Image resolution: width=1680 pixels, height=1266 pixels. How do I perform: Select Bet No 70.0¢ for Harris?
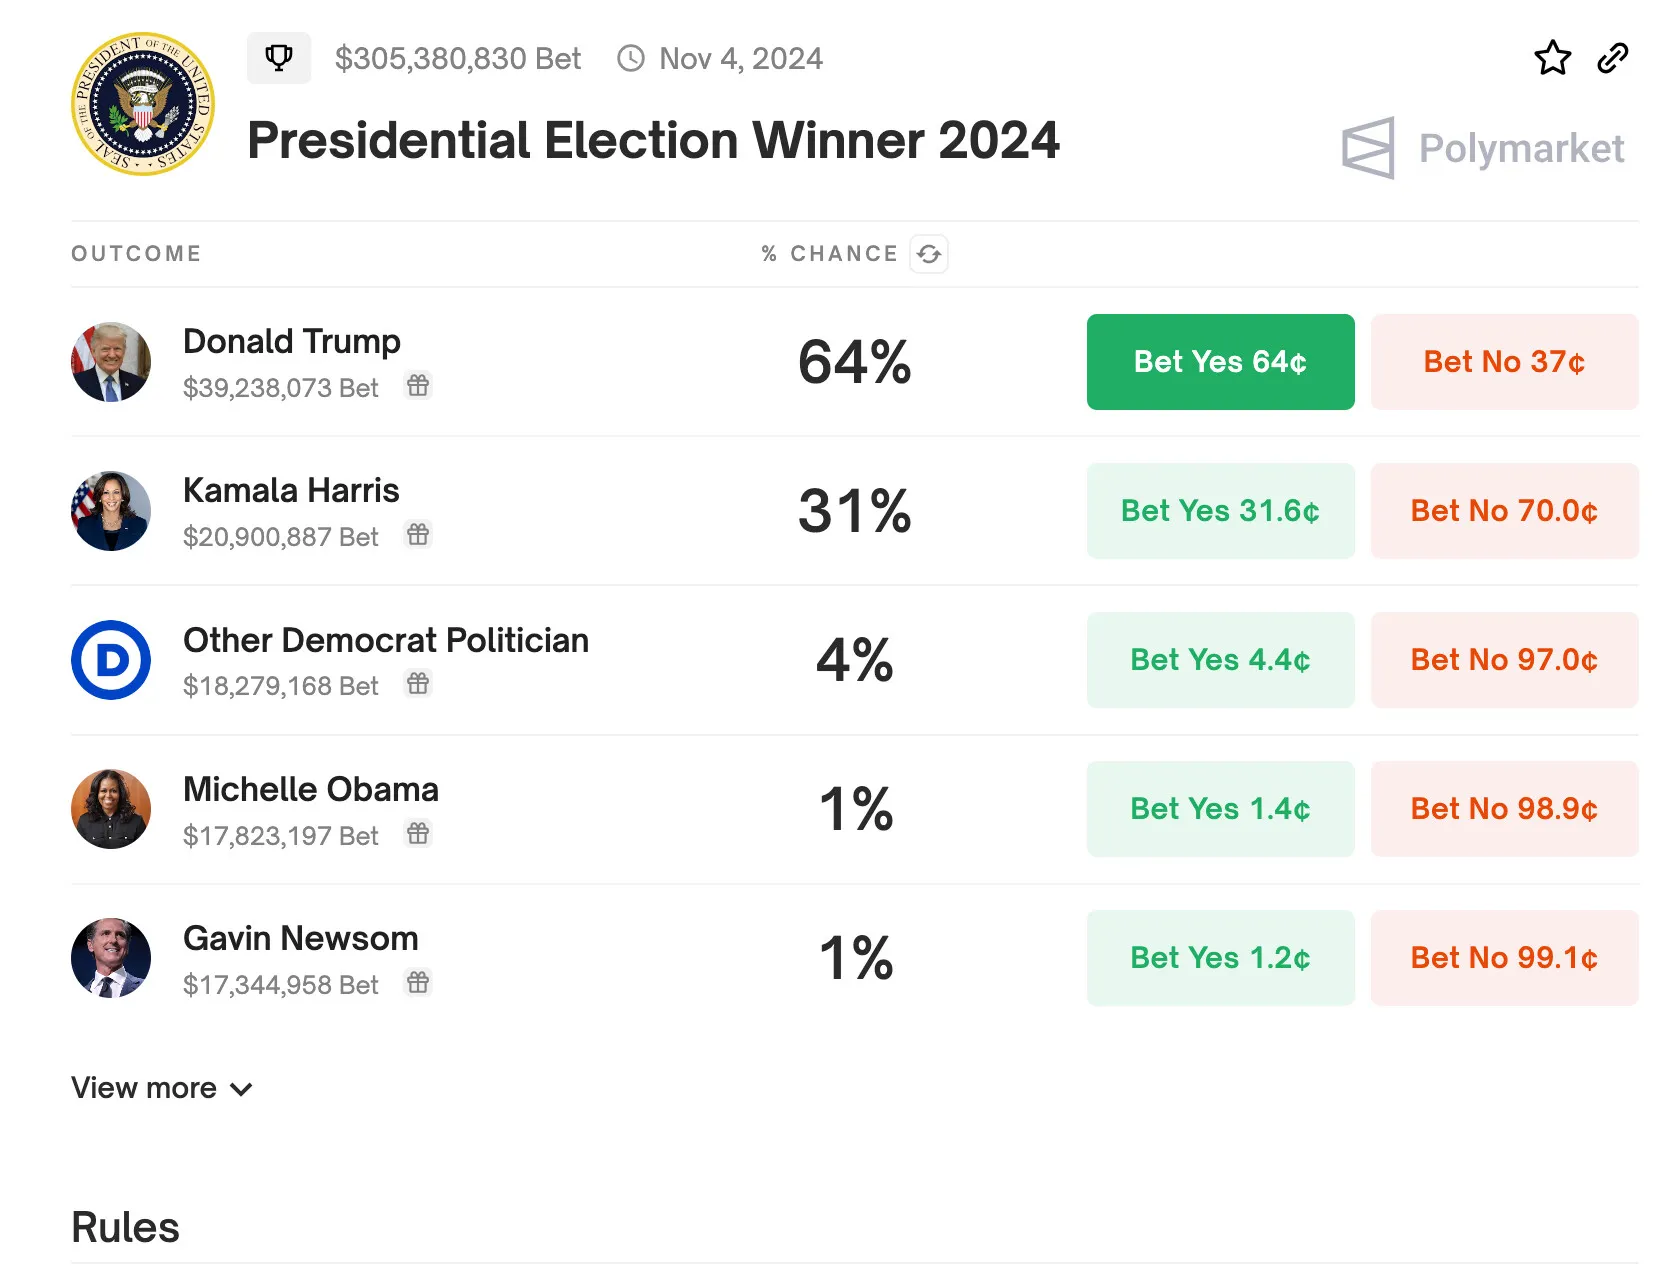pos(1504,511)
